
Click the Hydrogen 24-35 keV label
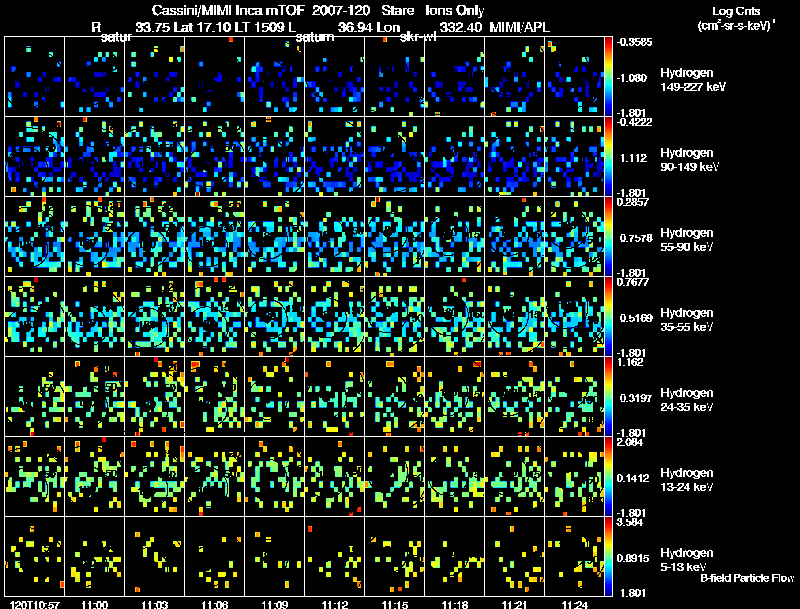tap(687, 400)
